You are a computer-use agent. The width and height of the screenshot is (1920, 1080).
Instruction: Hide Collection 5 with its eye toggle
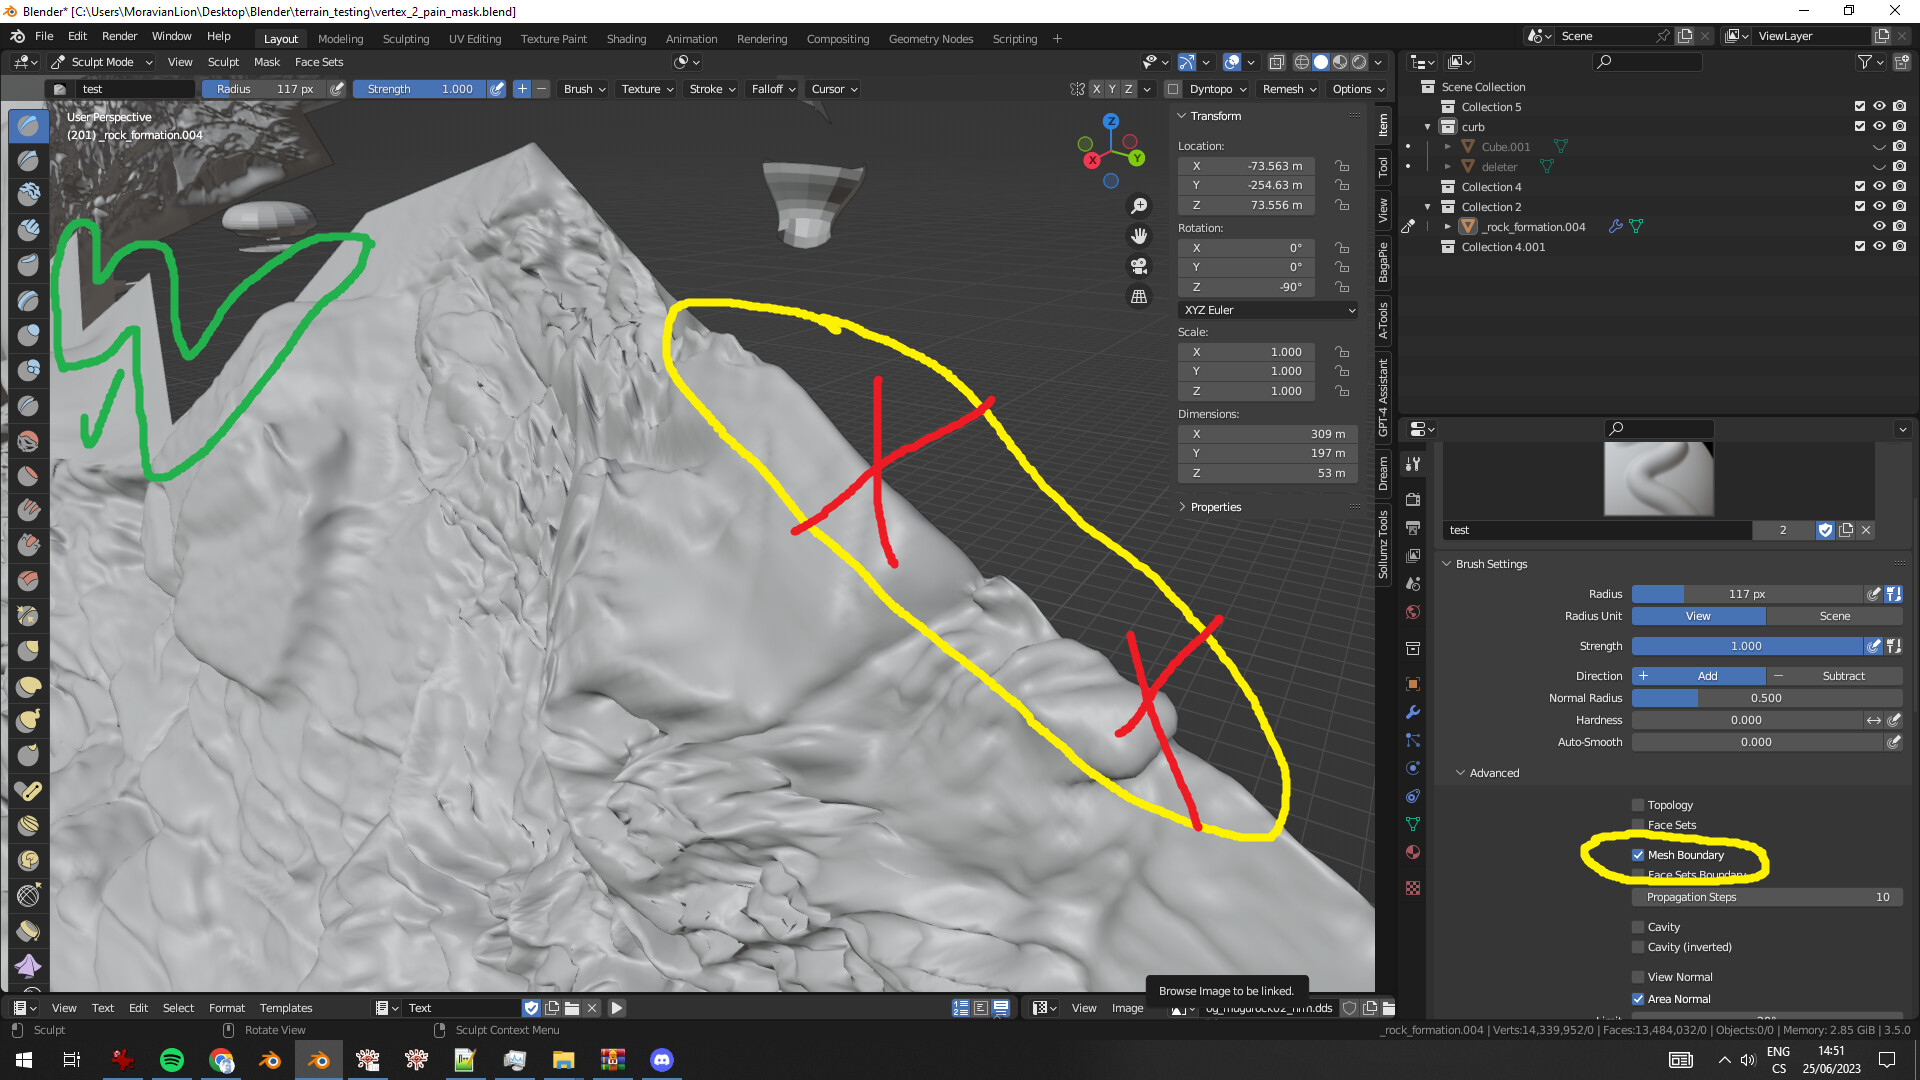coord(1879,106)
